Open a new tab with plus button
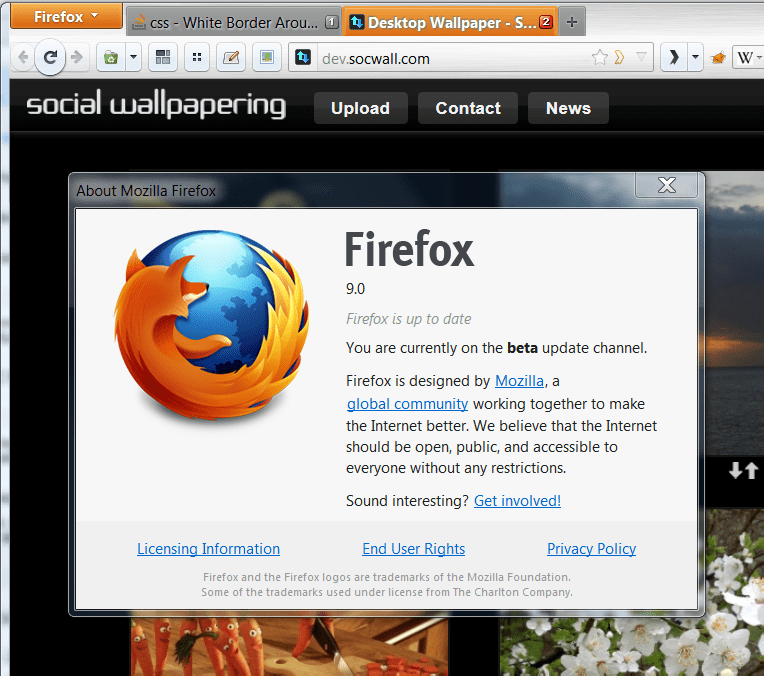The height and width of the screenshot is (676, 764). pos(572,22)
